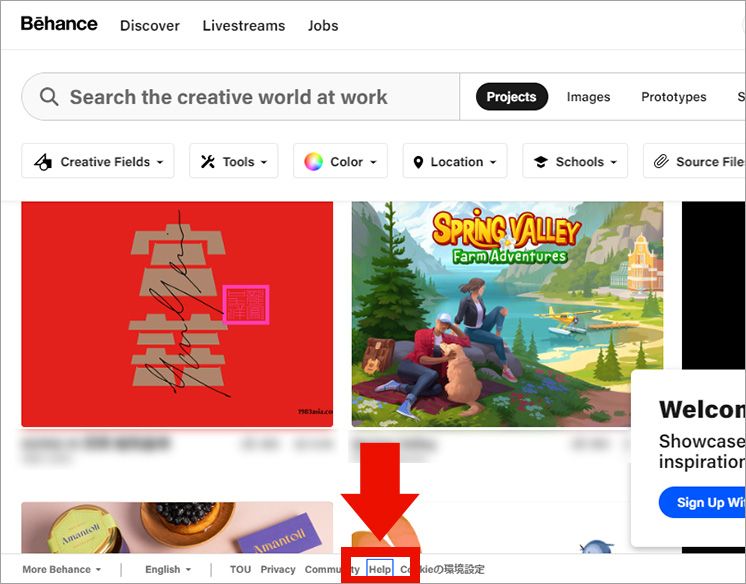Screen dimensions: 746x584
Task: Click the graduation cap Schools icon
Action: coord(540,162)
